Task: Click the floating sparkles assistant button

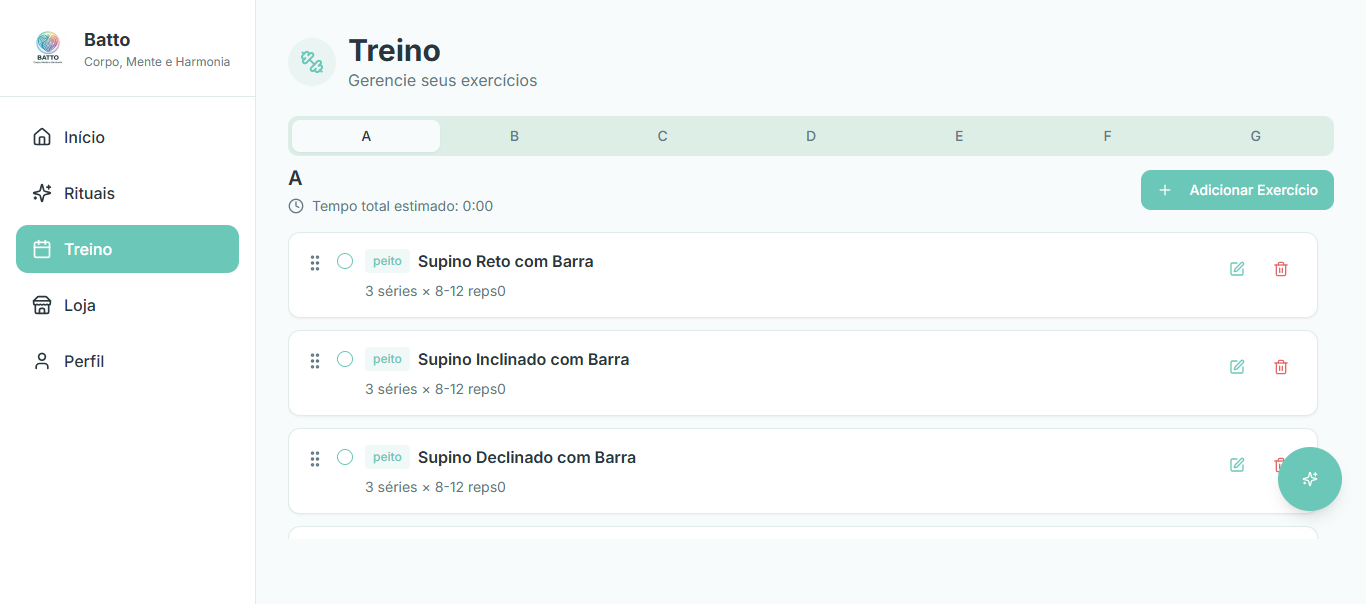Action: (1310, 479)
